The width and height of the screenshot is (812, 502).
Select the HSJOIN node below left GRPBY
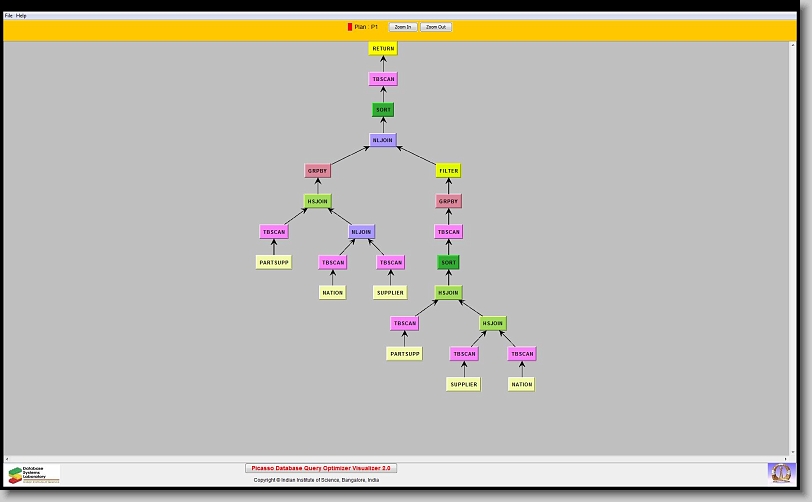coord(317,201)
